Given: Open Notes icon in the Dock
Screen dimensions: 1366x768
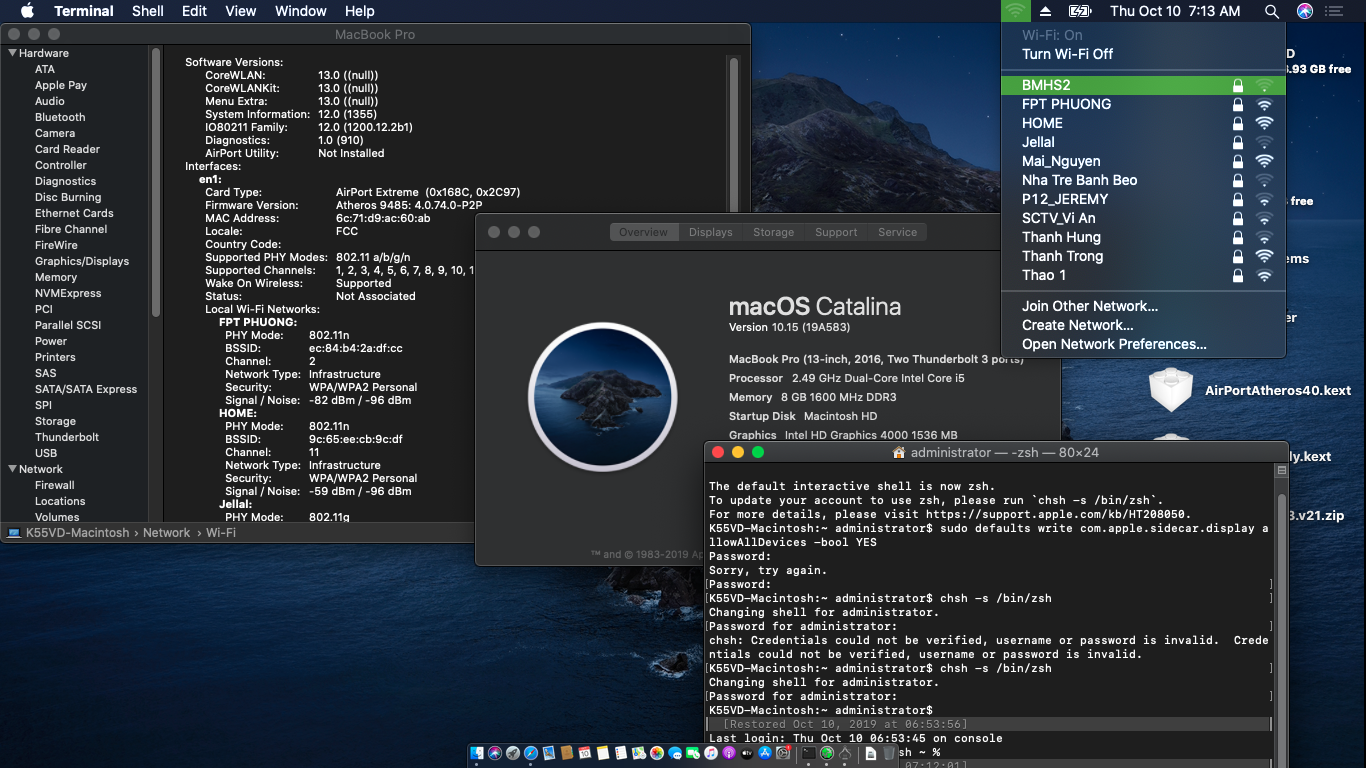Looking at the screenshot, I should coord(603,753).
